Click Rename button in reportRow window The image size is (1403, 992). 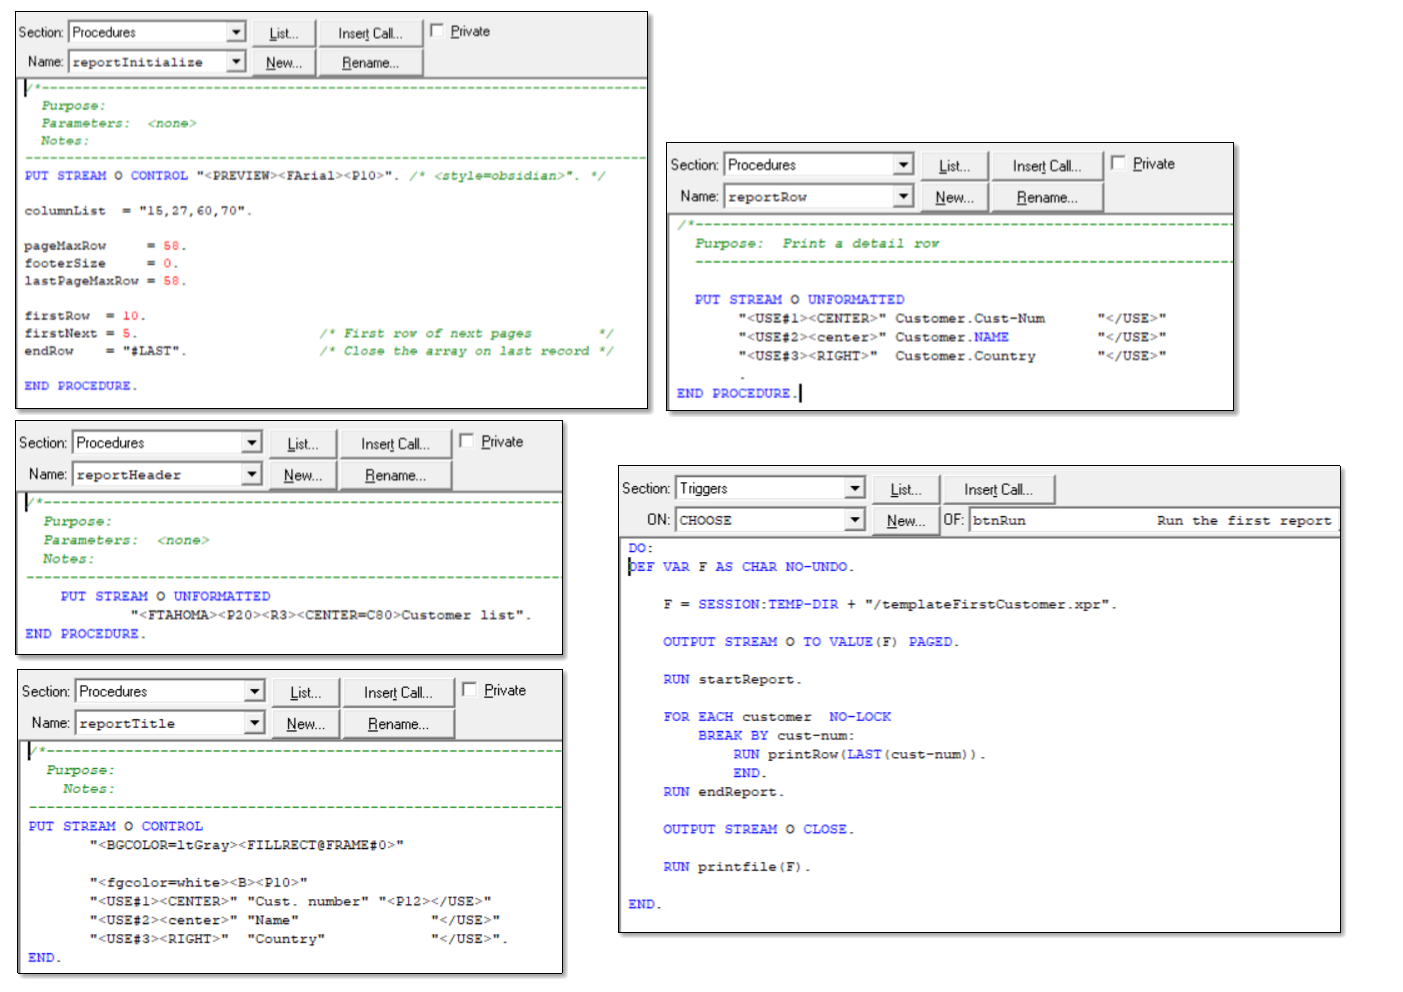[x=1047, y=198]
